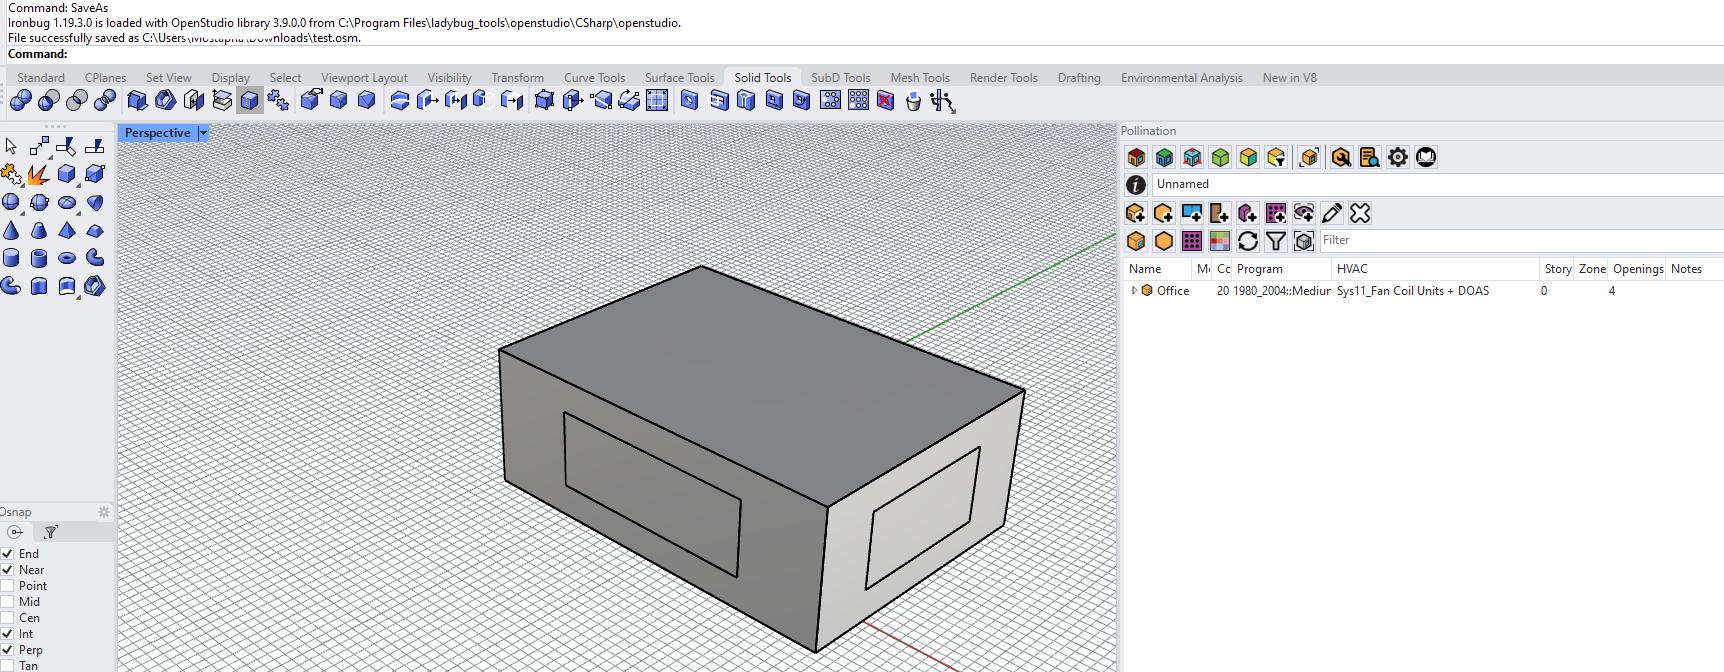The width and height of the screenshot is (1724, 672).
Task: Click the model info icon beside Unnamed
Action: coord(1135,185)
